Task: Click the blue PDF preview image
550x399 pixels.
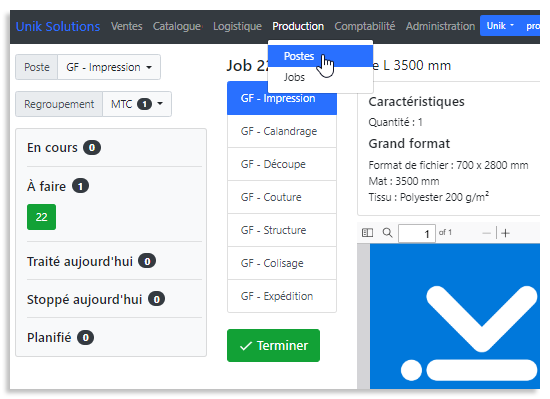Action: tap(455, 316)
